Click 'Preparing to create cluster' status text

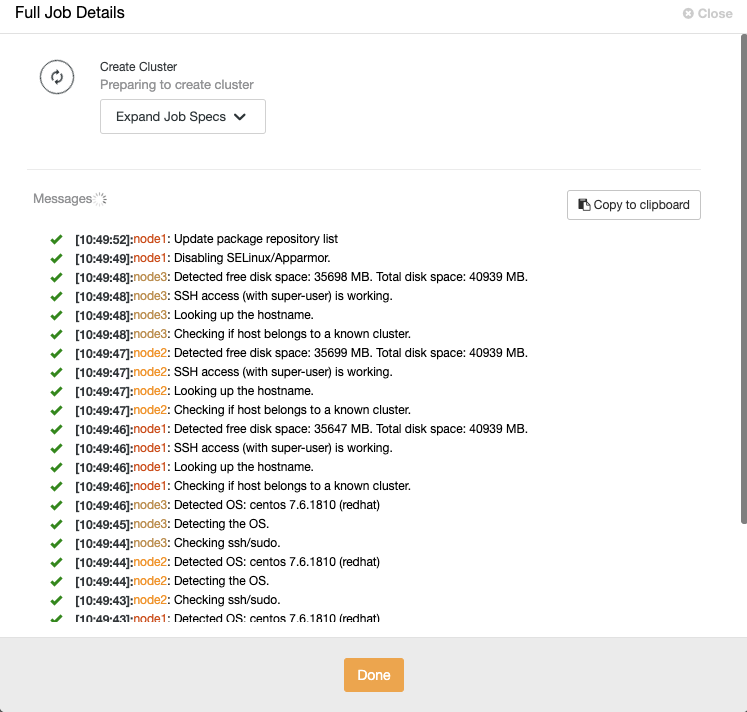pyautogui.click(x=177, y=85)
